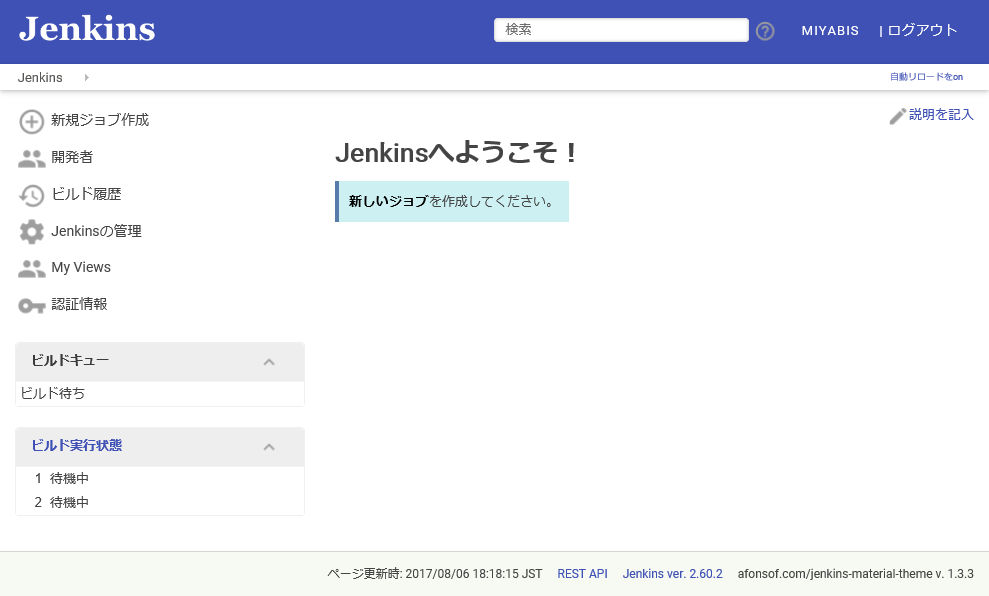Viewport: 989px width, 596px height.
Task: Click the Jenkins logo in the header
Action: tap(87, 29)
